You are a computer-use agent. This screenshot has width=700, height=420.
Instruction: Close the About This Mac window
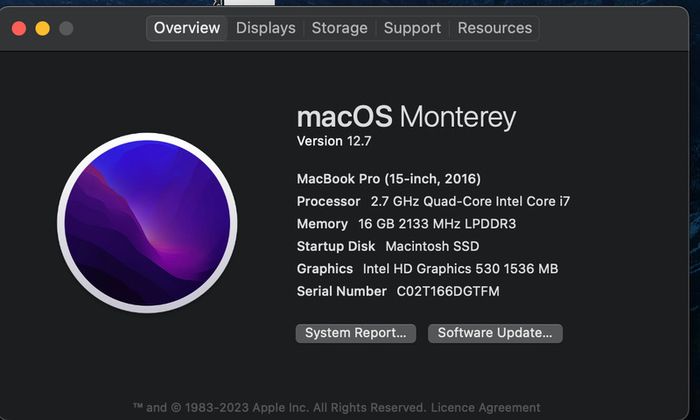[x=19, y=29]
